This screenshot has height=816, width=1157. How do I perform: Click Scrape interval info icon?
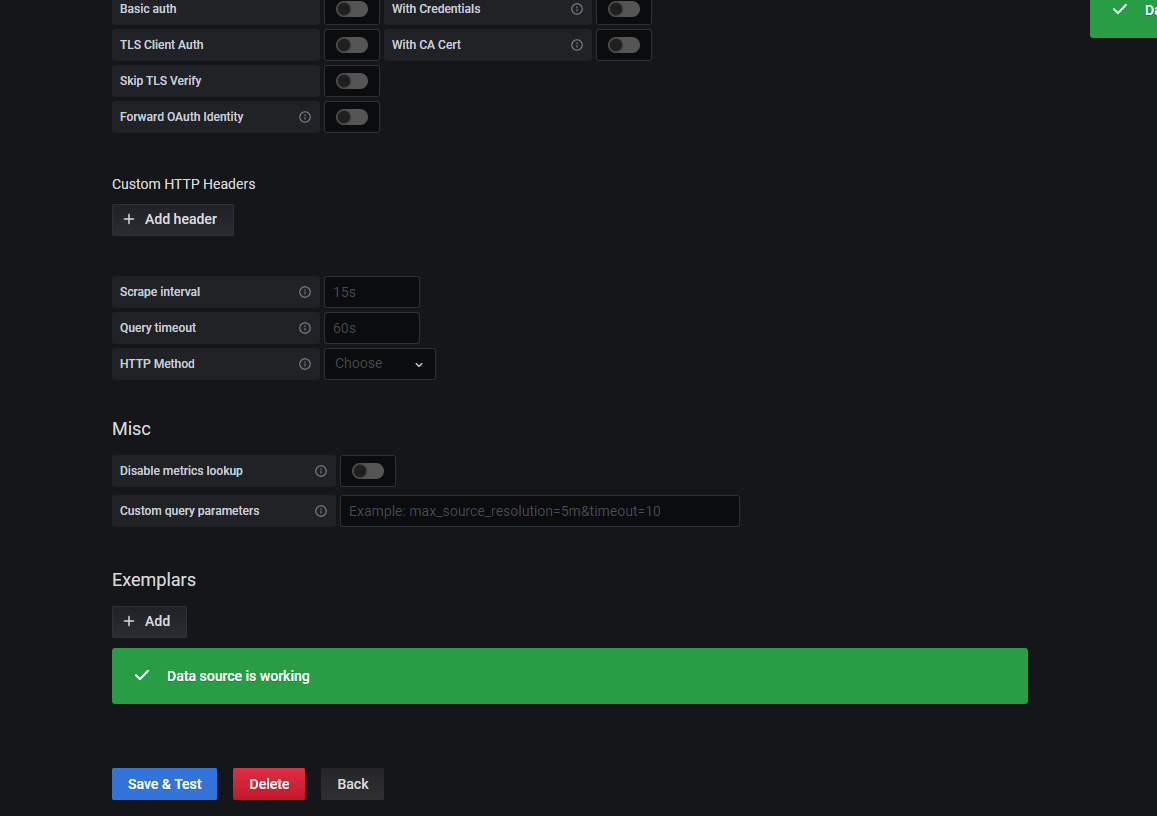(x=305, y=292)
